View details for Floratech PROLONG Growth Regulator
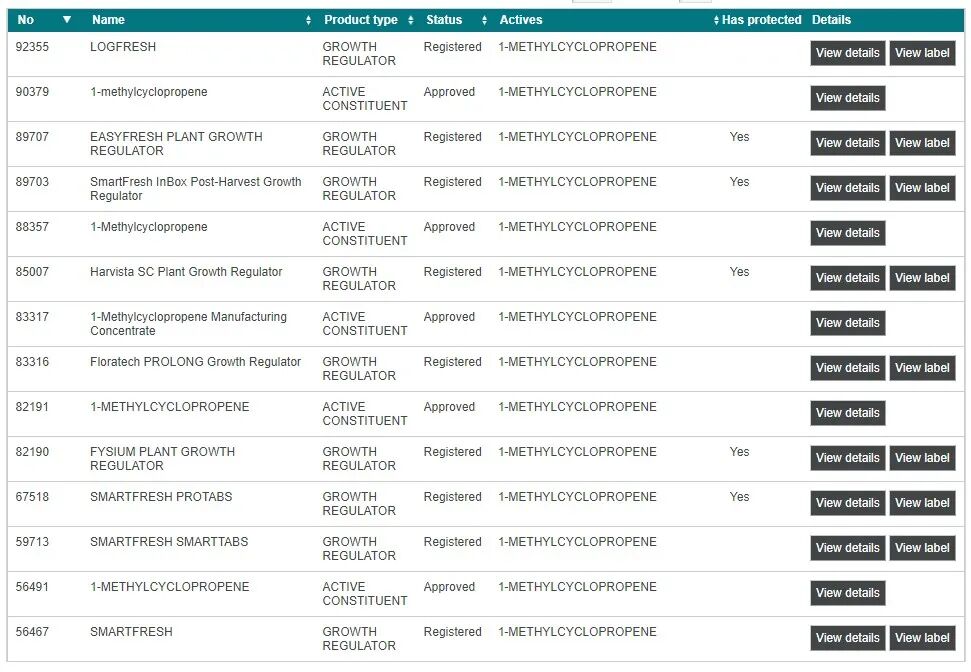 pyautogui.click(x=848, y=368)
